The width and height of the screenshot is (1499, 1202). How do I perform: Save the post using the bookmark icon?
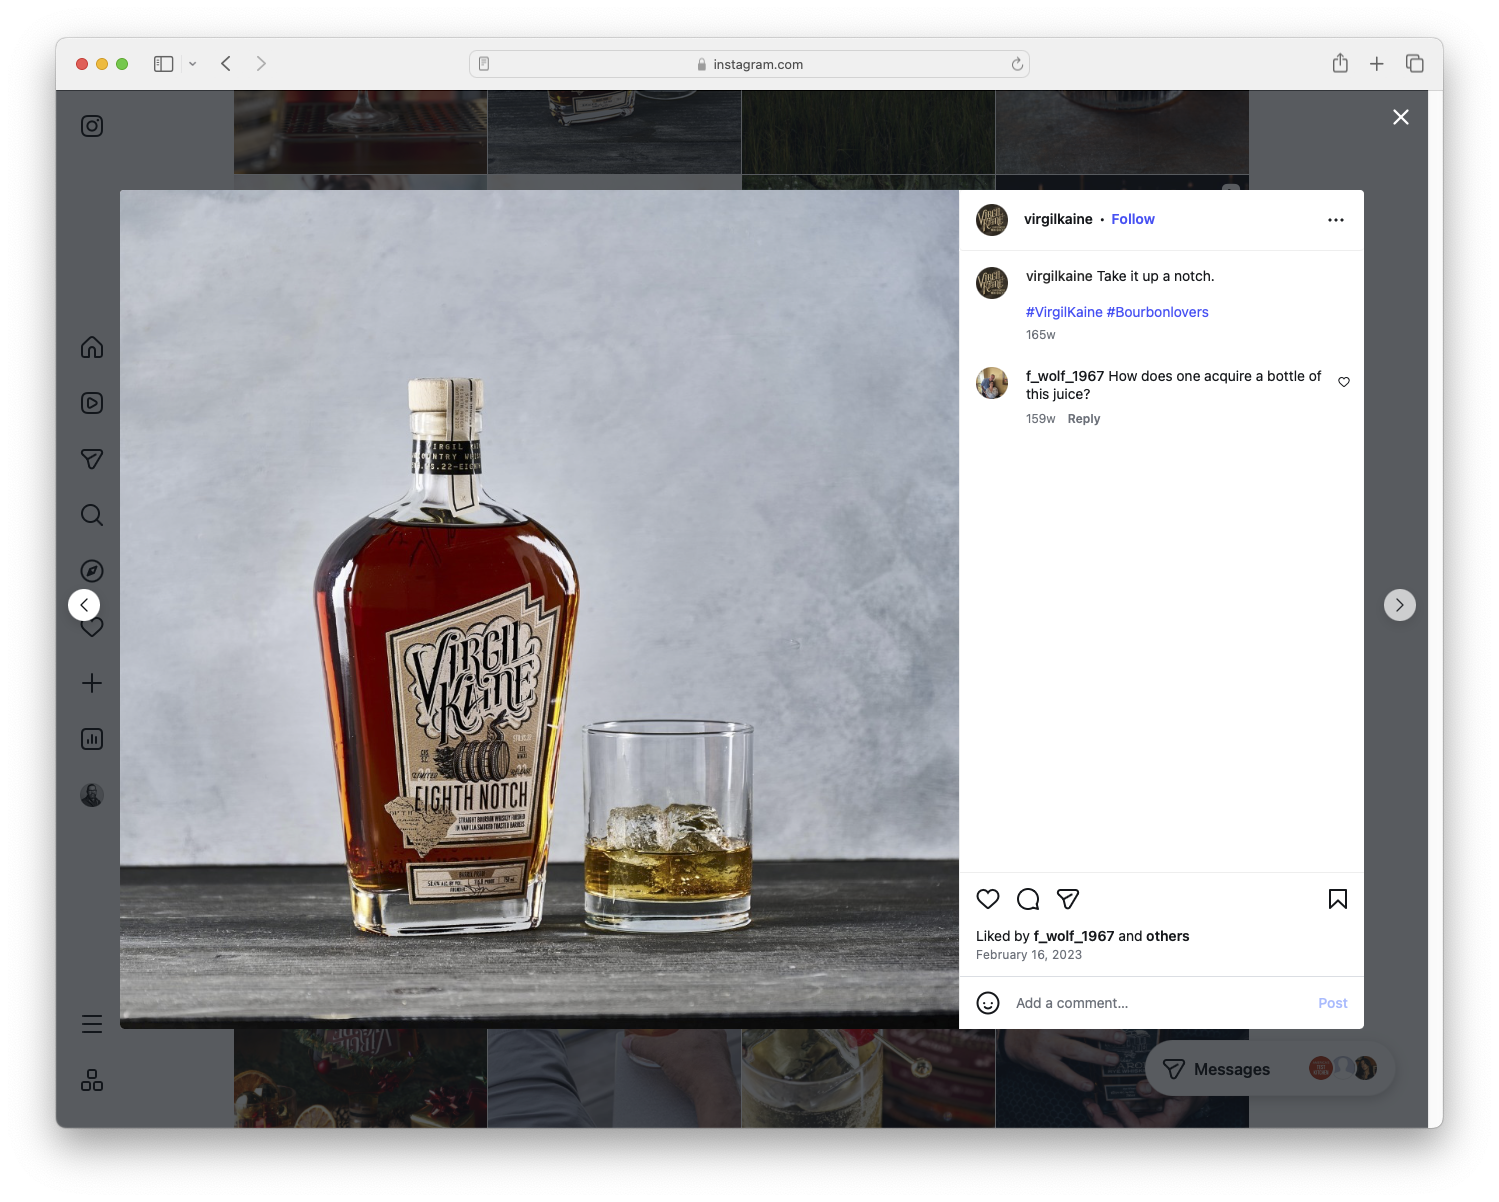1337,899
